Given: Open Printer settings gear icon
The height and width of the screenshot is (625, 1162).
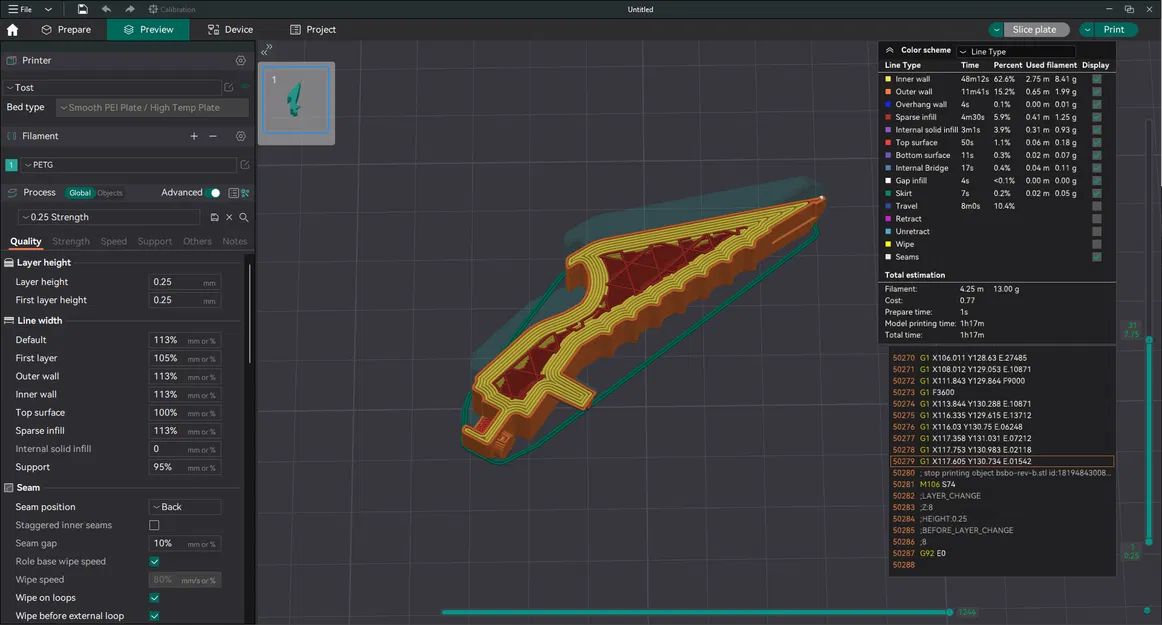Looking at the screenshot, I should pyautogui.click(x=241, y=61).
